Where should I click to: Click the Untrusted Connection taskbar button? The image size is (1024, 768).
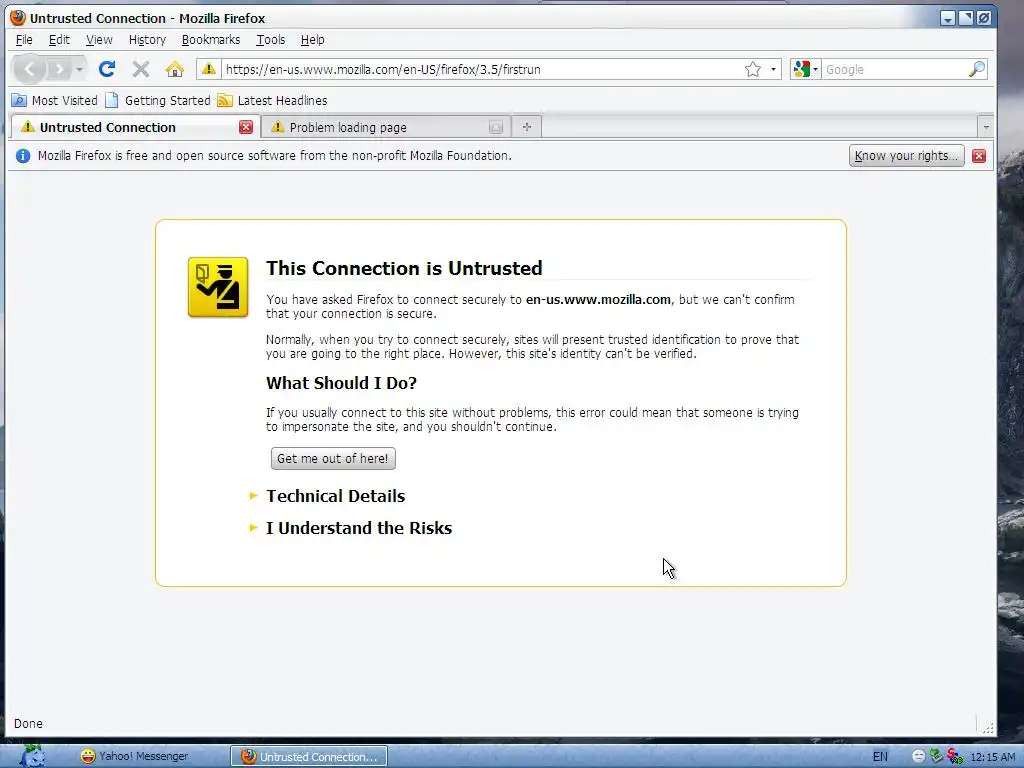[x=309, y=756]
